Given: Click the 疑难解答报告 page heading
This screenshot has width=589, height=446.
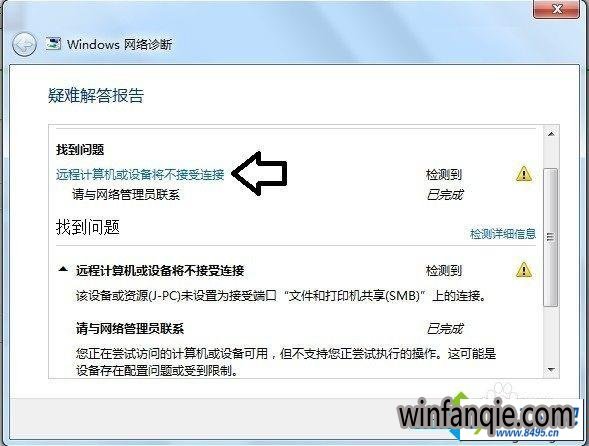Looking at the screenshot, I should pos(96,95).
